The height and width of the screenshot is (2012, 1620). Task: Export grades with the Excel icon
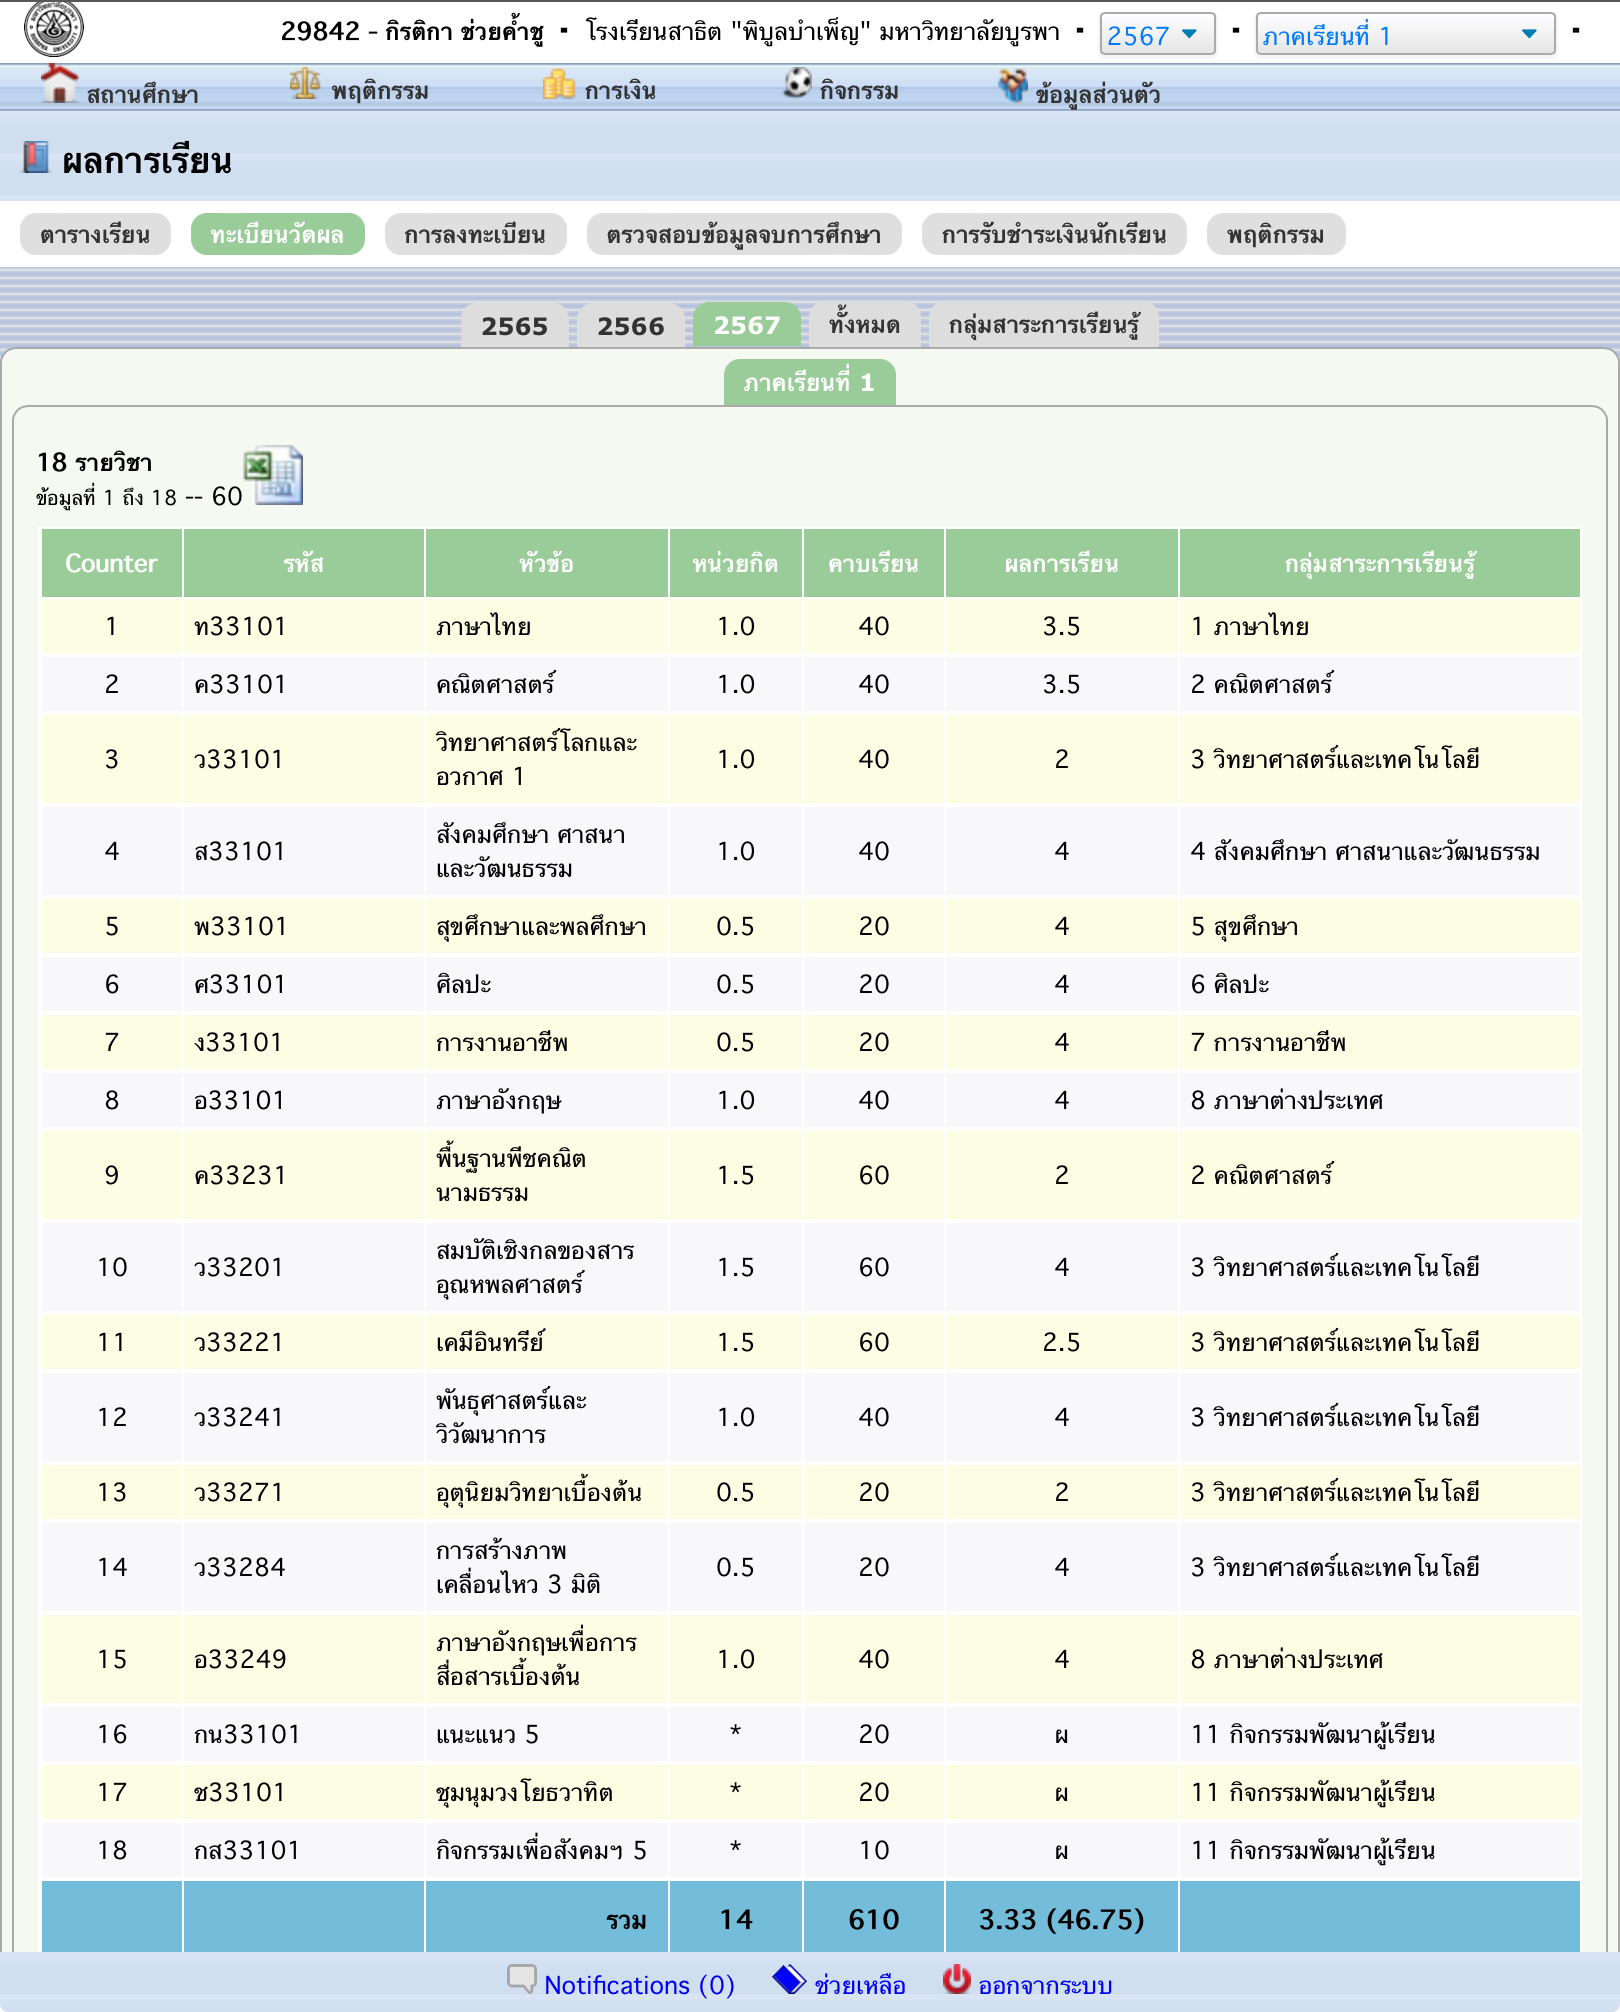273,475
